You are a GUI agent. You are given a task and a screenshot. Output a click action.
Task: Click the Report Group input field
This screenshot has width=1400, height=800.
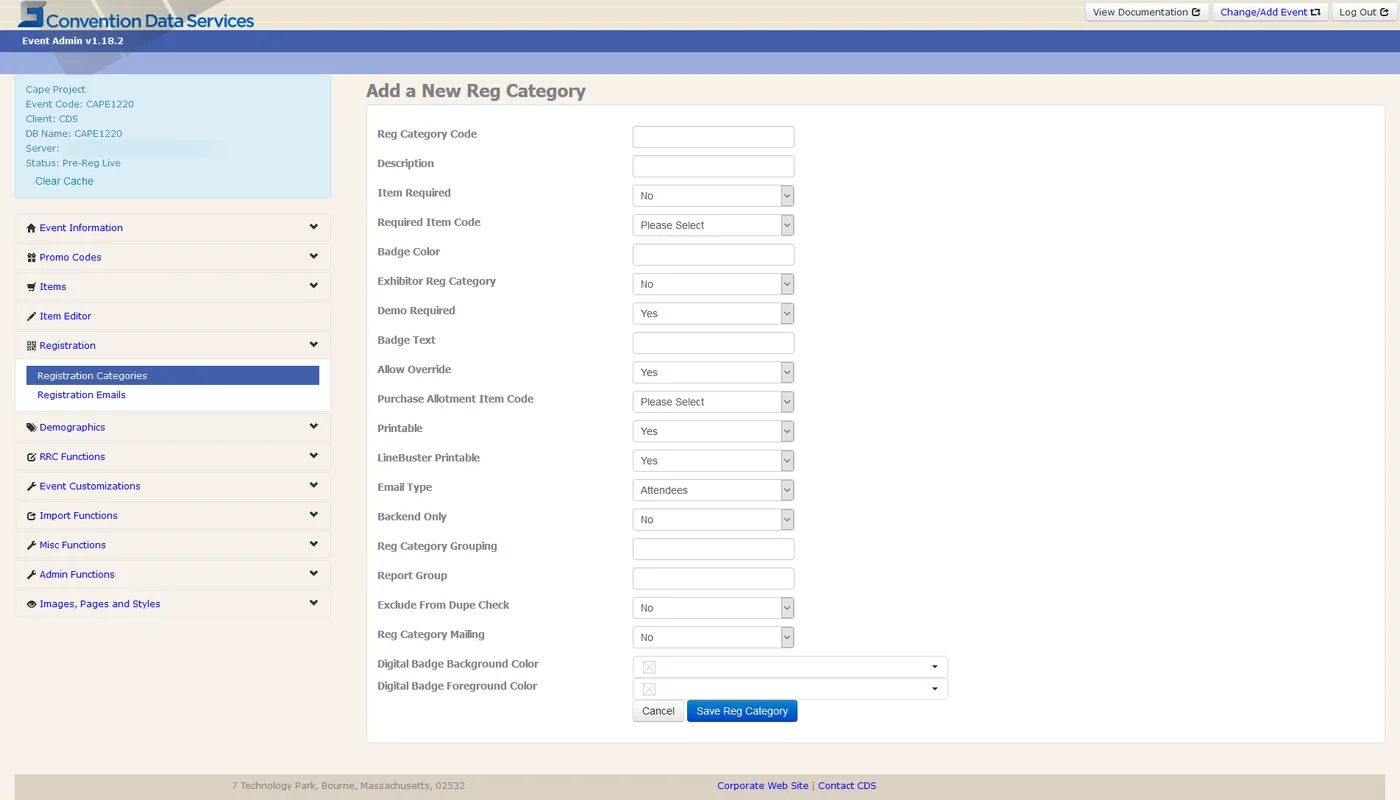(713, 578)
